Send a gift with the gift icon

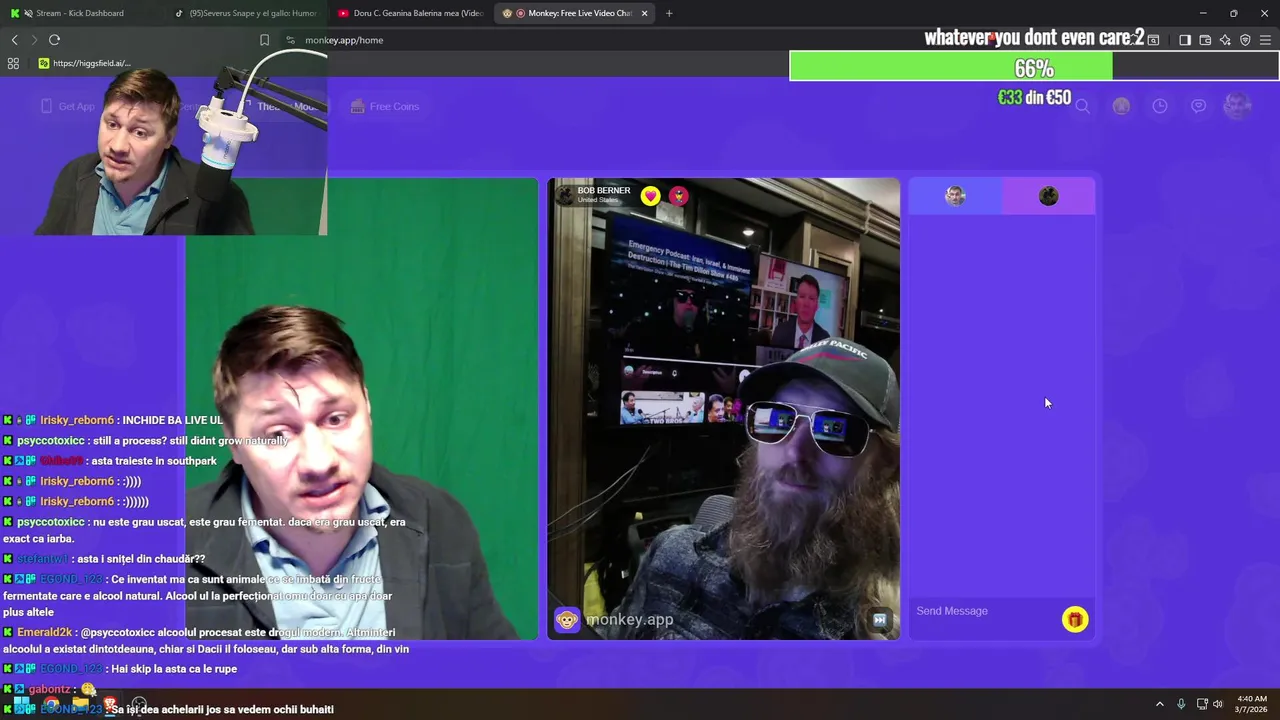[x=1075, y=620]
